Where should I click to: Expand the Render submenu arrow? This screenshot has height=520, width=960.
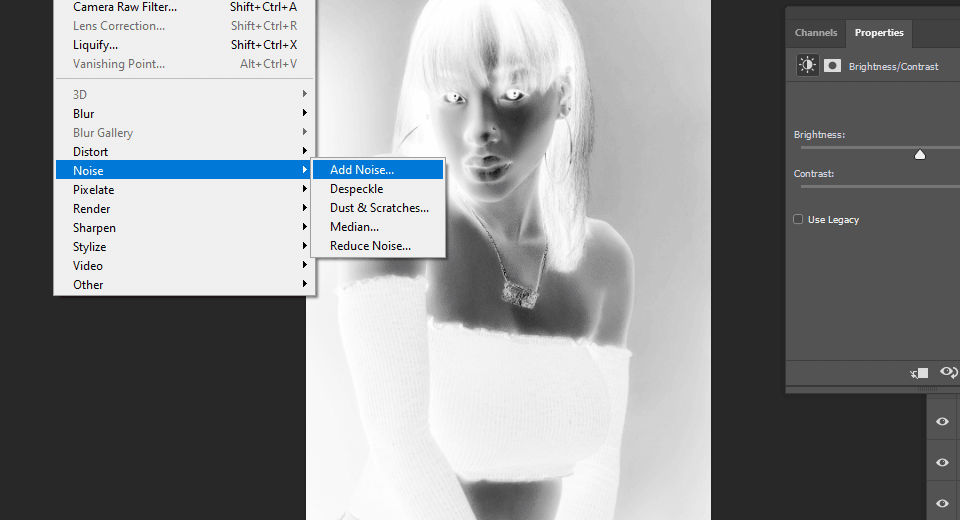point(304,208)
